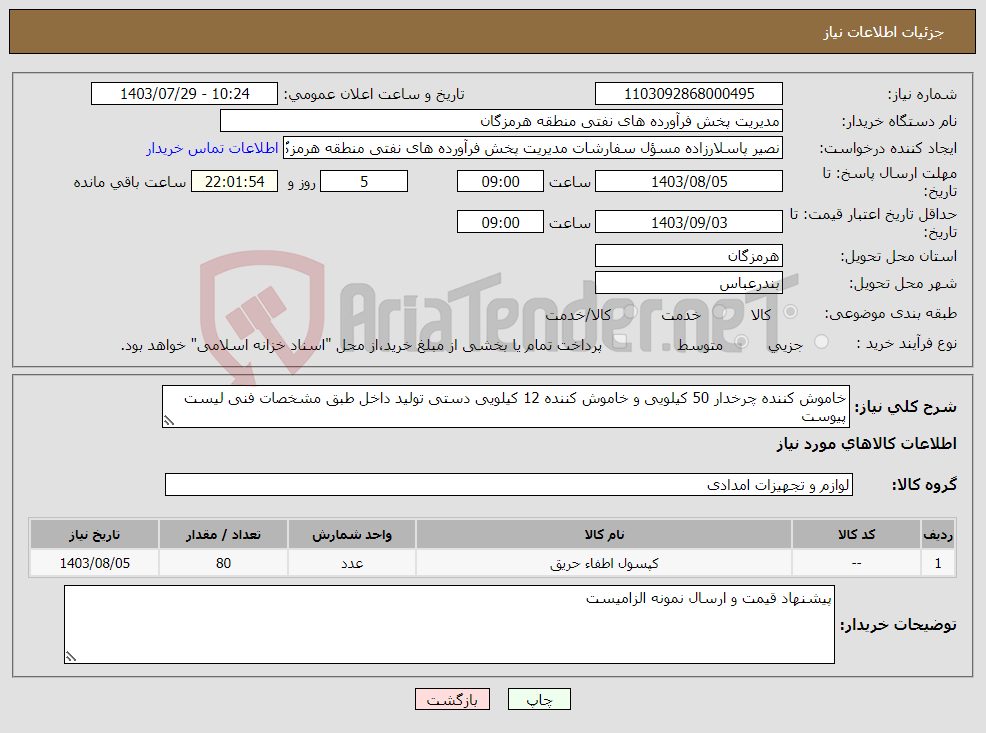Select the خدمت radio button
The height and width of the screenshot is (733, 986).
point(720,312)
